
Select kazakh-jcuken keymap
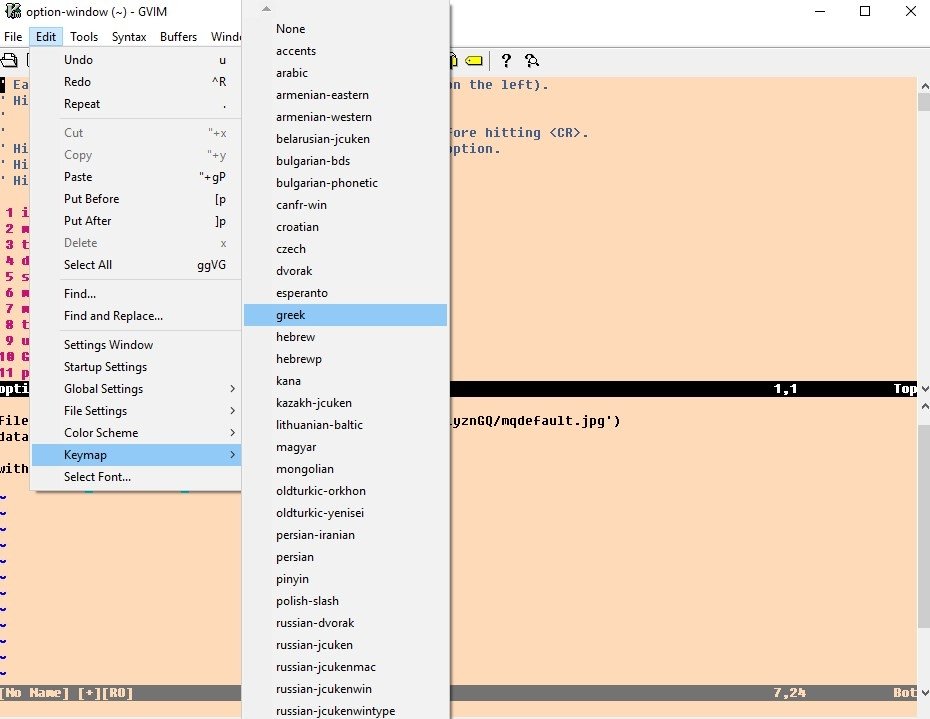click(x=345, y=403)
